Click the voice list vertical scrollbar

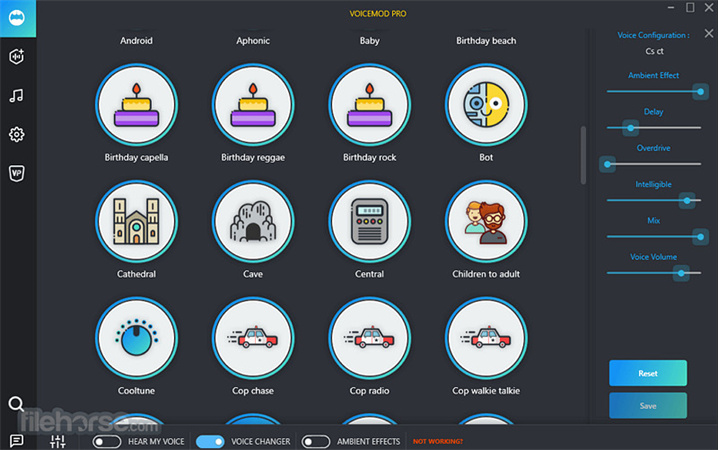coord(583,155)
